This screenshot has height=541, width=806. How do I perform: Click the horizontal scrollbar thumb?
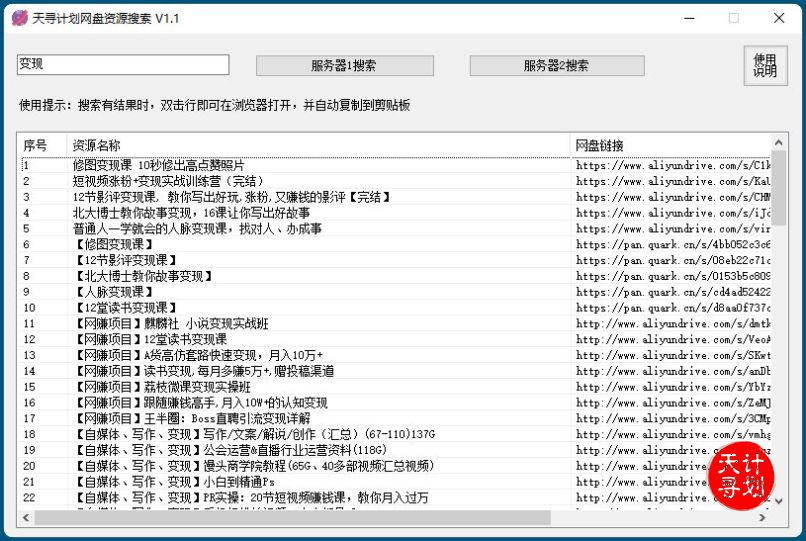pyautogui.click(x=292, y=517)
